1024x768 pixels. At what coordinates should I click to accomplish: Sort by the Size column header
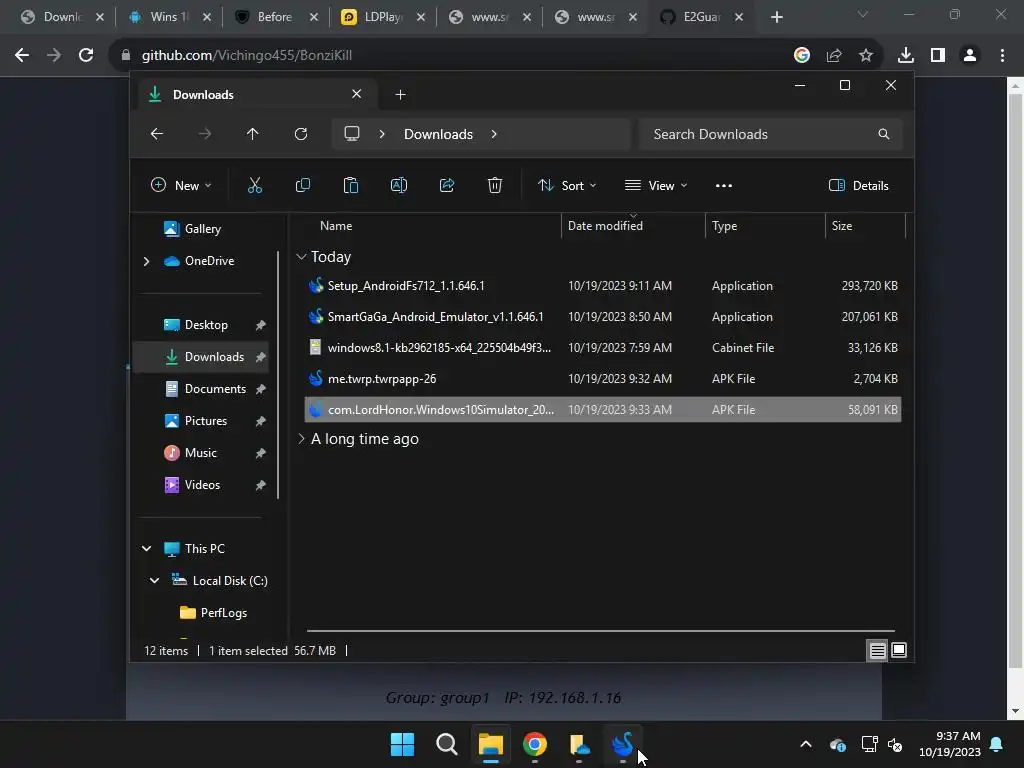click(842, 226)
